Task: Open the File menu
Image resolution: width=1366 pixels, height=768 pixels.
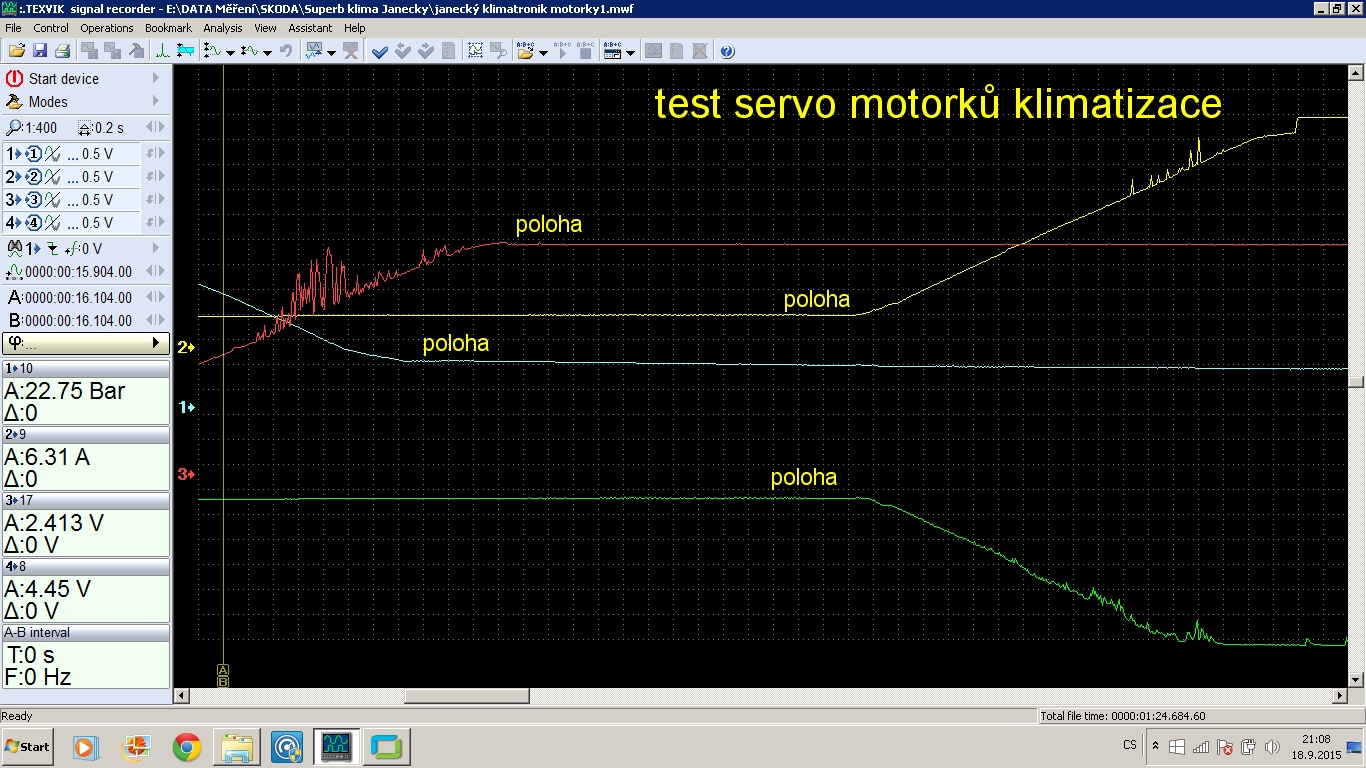Action: coord(13,28)
